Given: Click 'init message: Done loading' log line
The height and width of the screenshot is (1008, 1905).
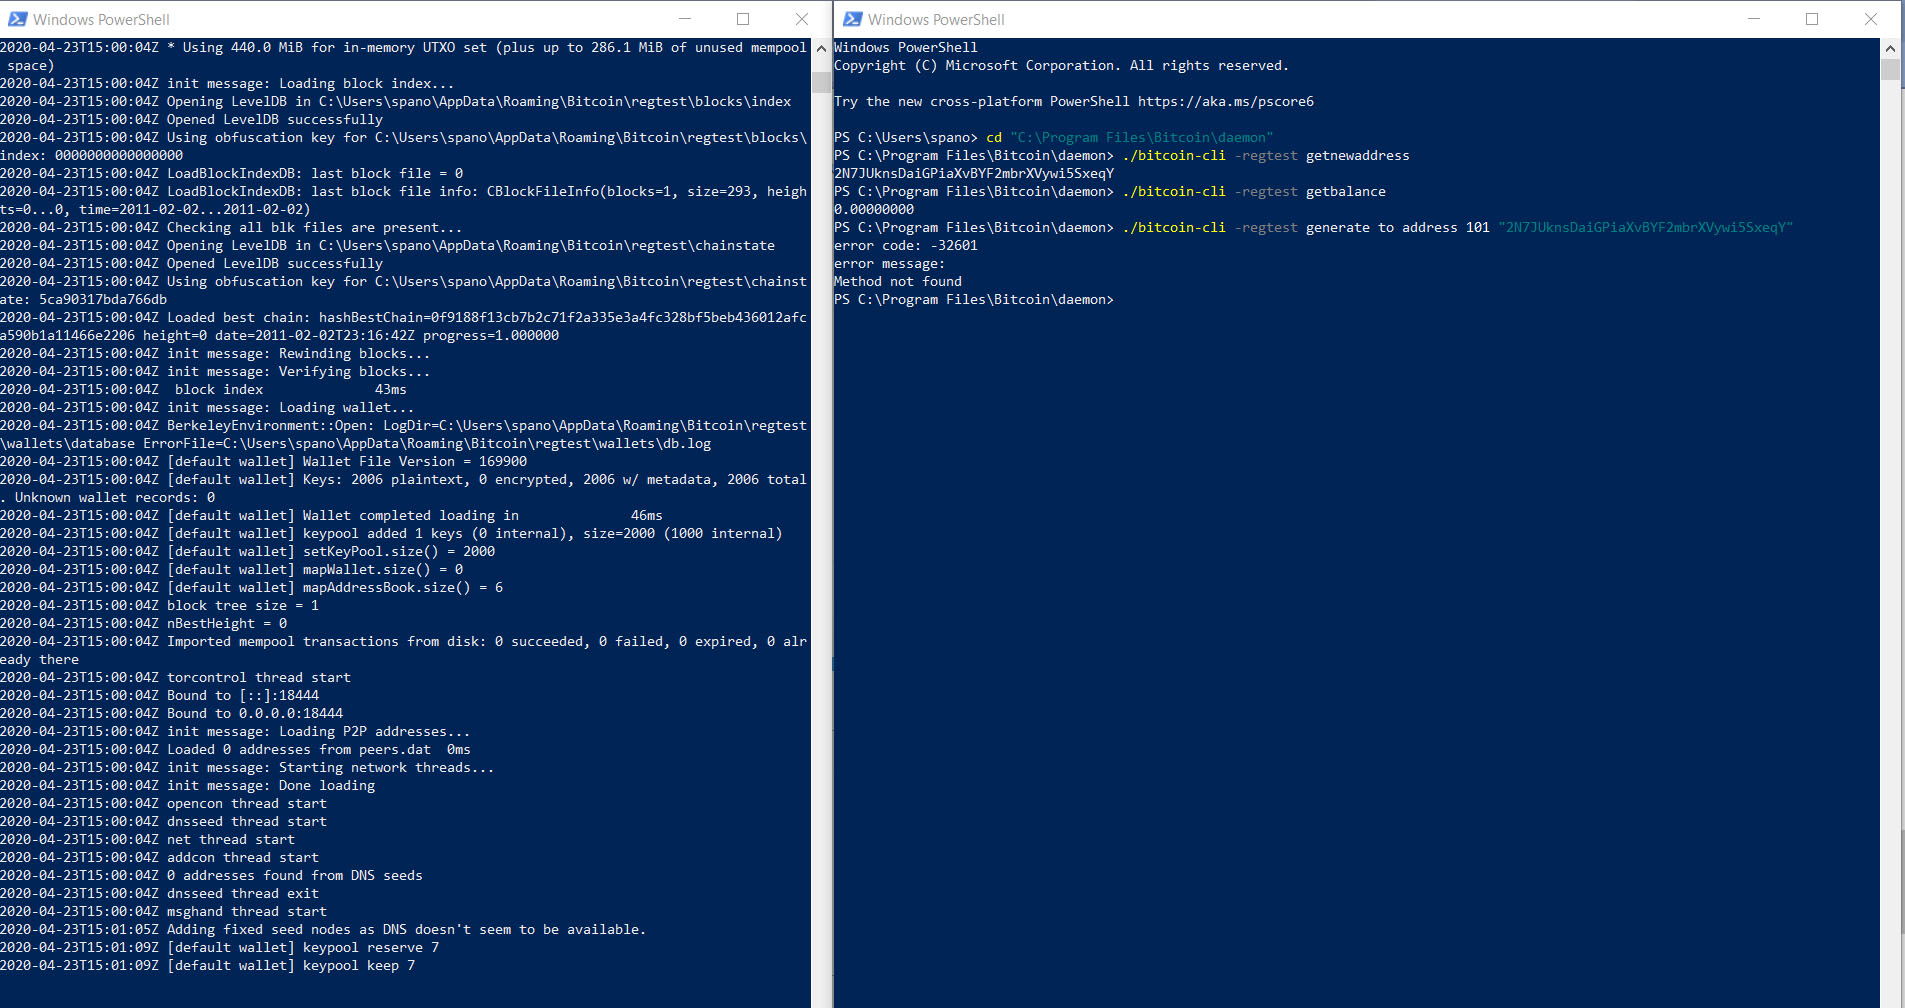Looking at the screenshot, I should click(188, 785).
